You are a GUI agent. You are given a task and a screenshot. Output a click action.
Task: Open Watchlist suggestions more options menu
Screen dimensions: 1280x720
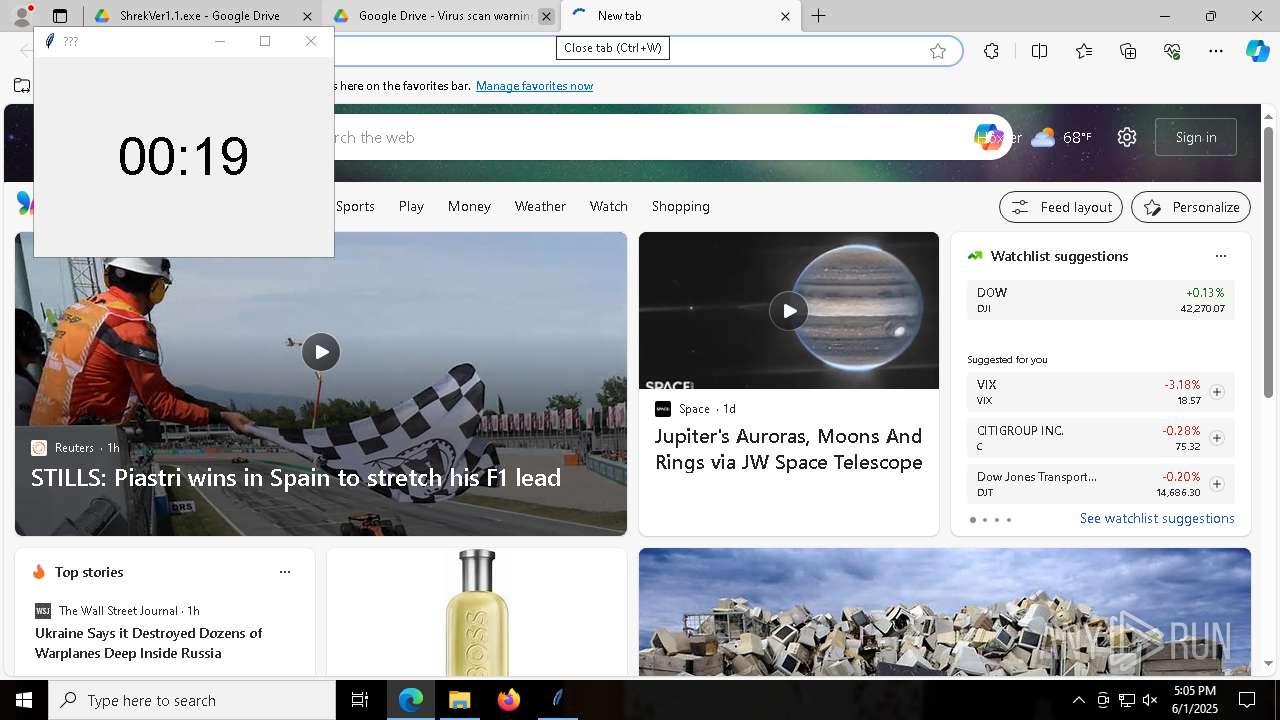point(1220,256)
